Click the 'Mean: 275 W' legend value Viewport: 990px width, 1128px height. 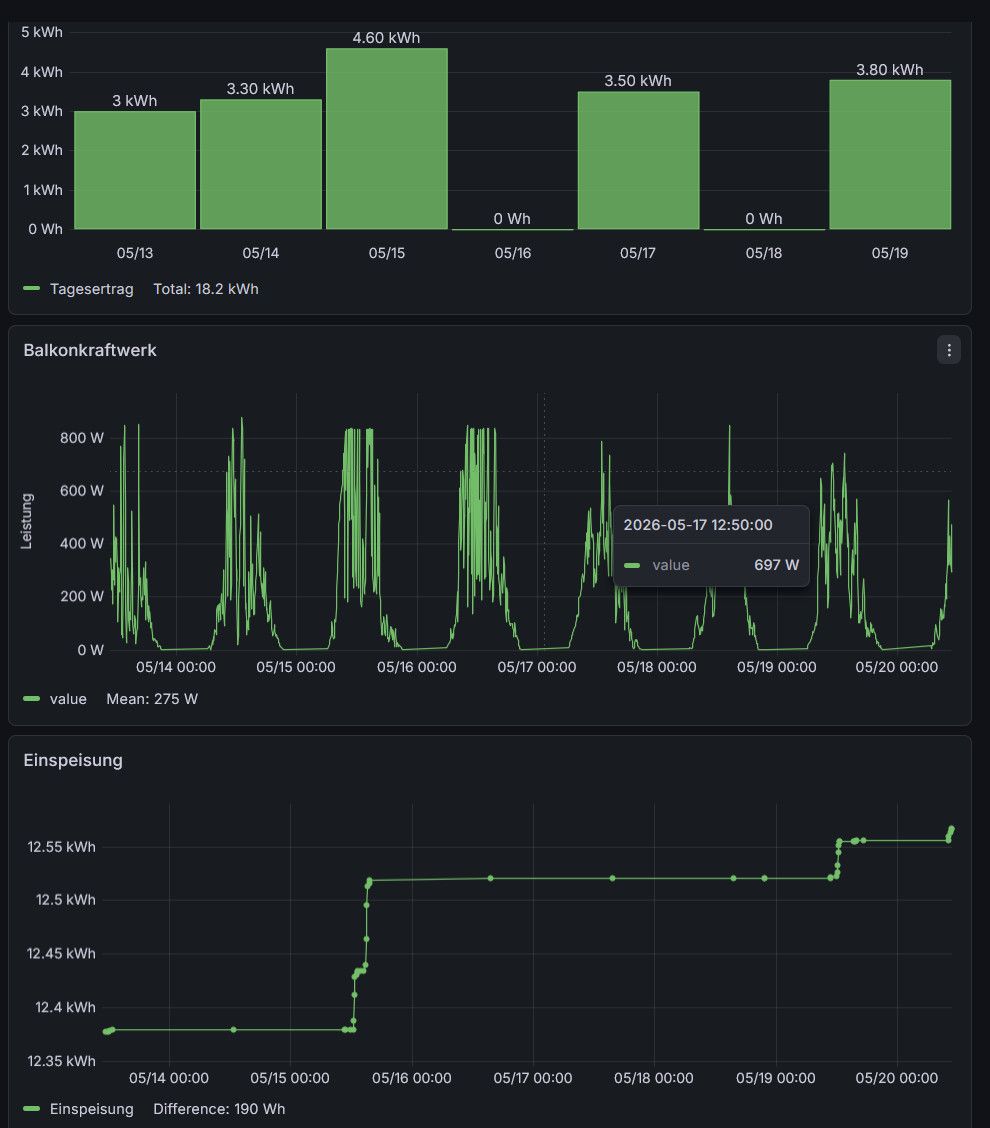[x=152, y=699]
